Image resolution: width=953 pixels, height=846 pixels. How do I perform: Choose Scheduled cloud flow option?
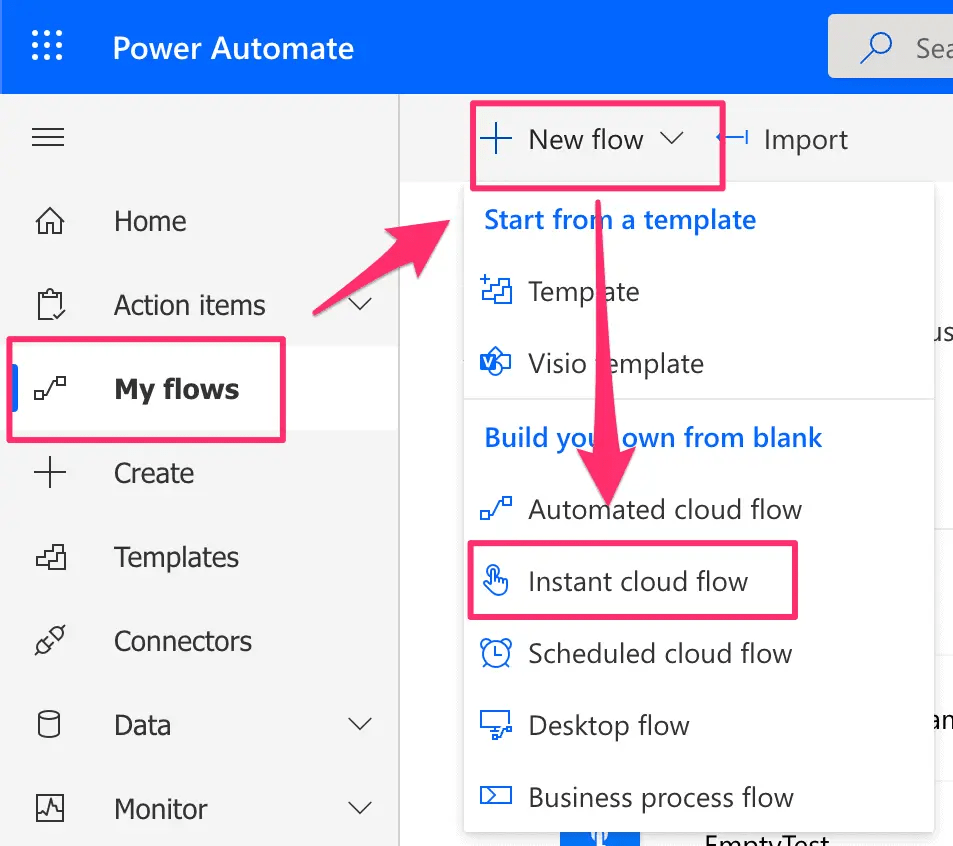(659, 653)
